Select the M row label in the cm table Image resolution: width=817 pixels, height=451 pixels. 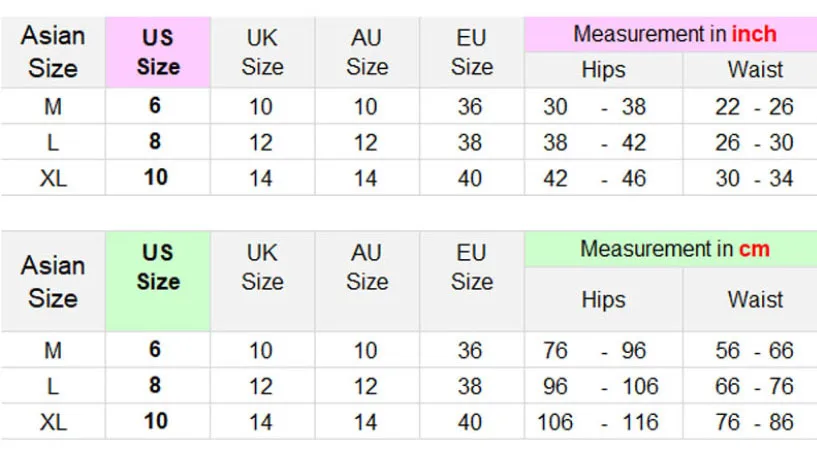[53, 351]
